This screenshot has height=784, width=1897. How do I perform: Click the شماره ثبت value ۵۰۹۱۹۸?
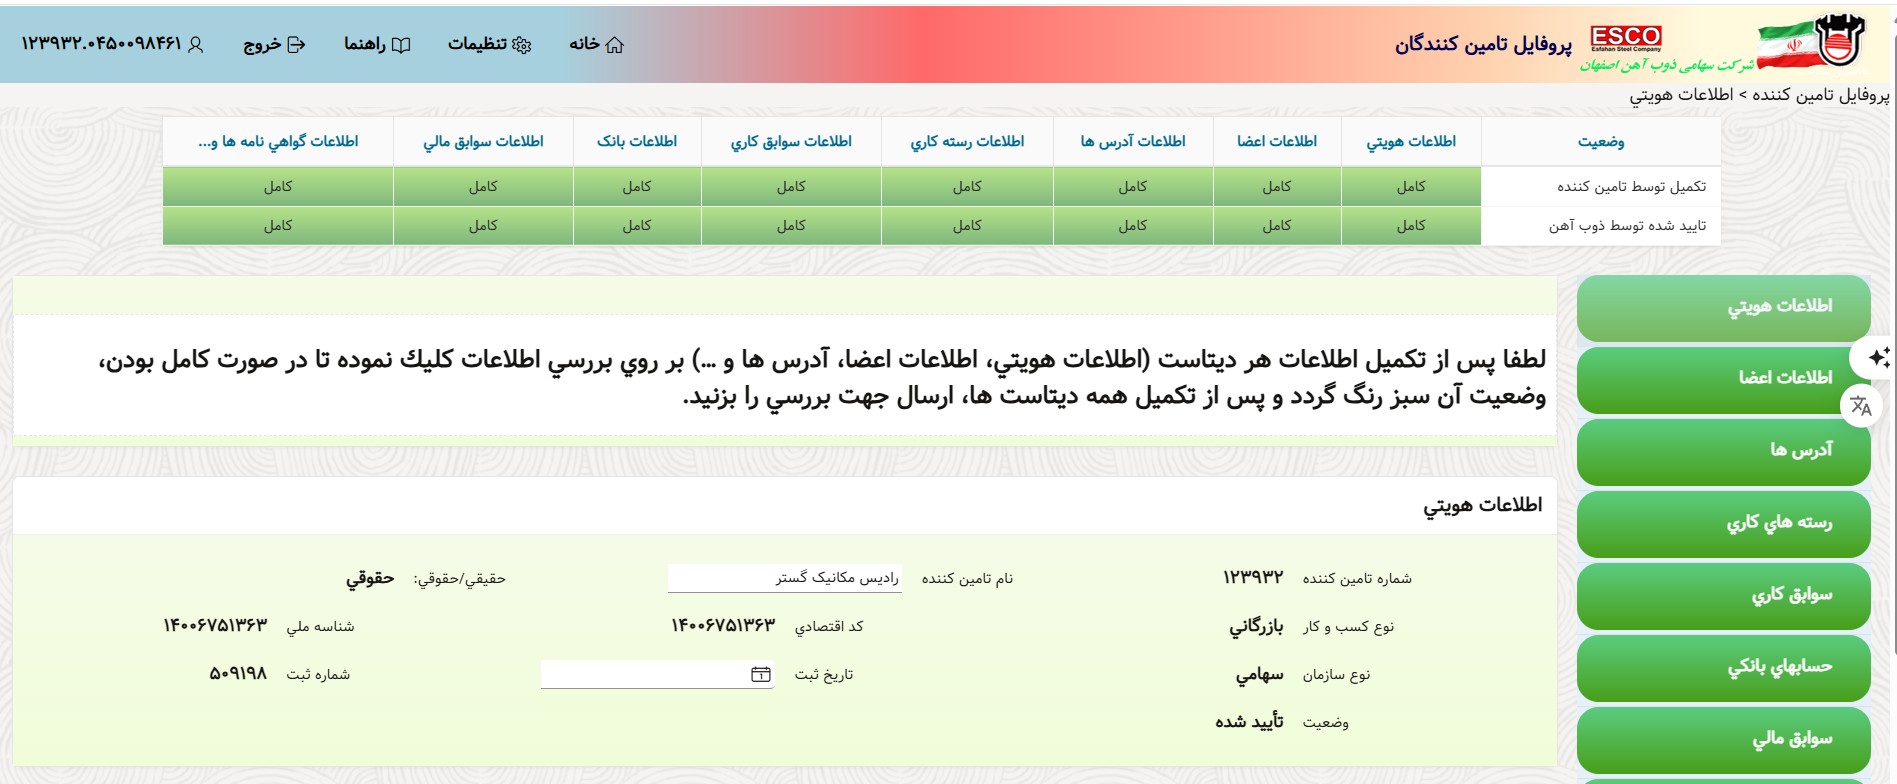pyautogui.click(x=238, y=674)
